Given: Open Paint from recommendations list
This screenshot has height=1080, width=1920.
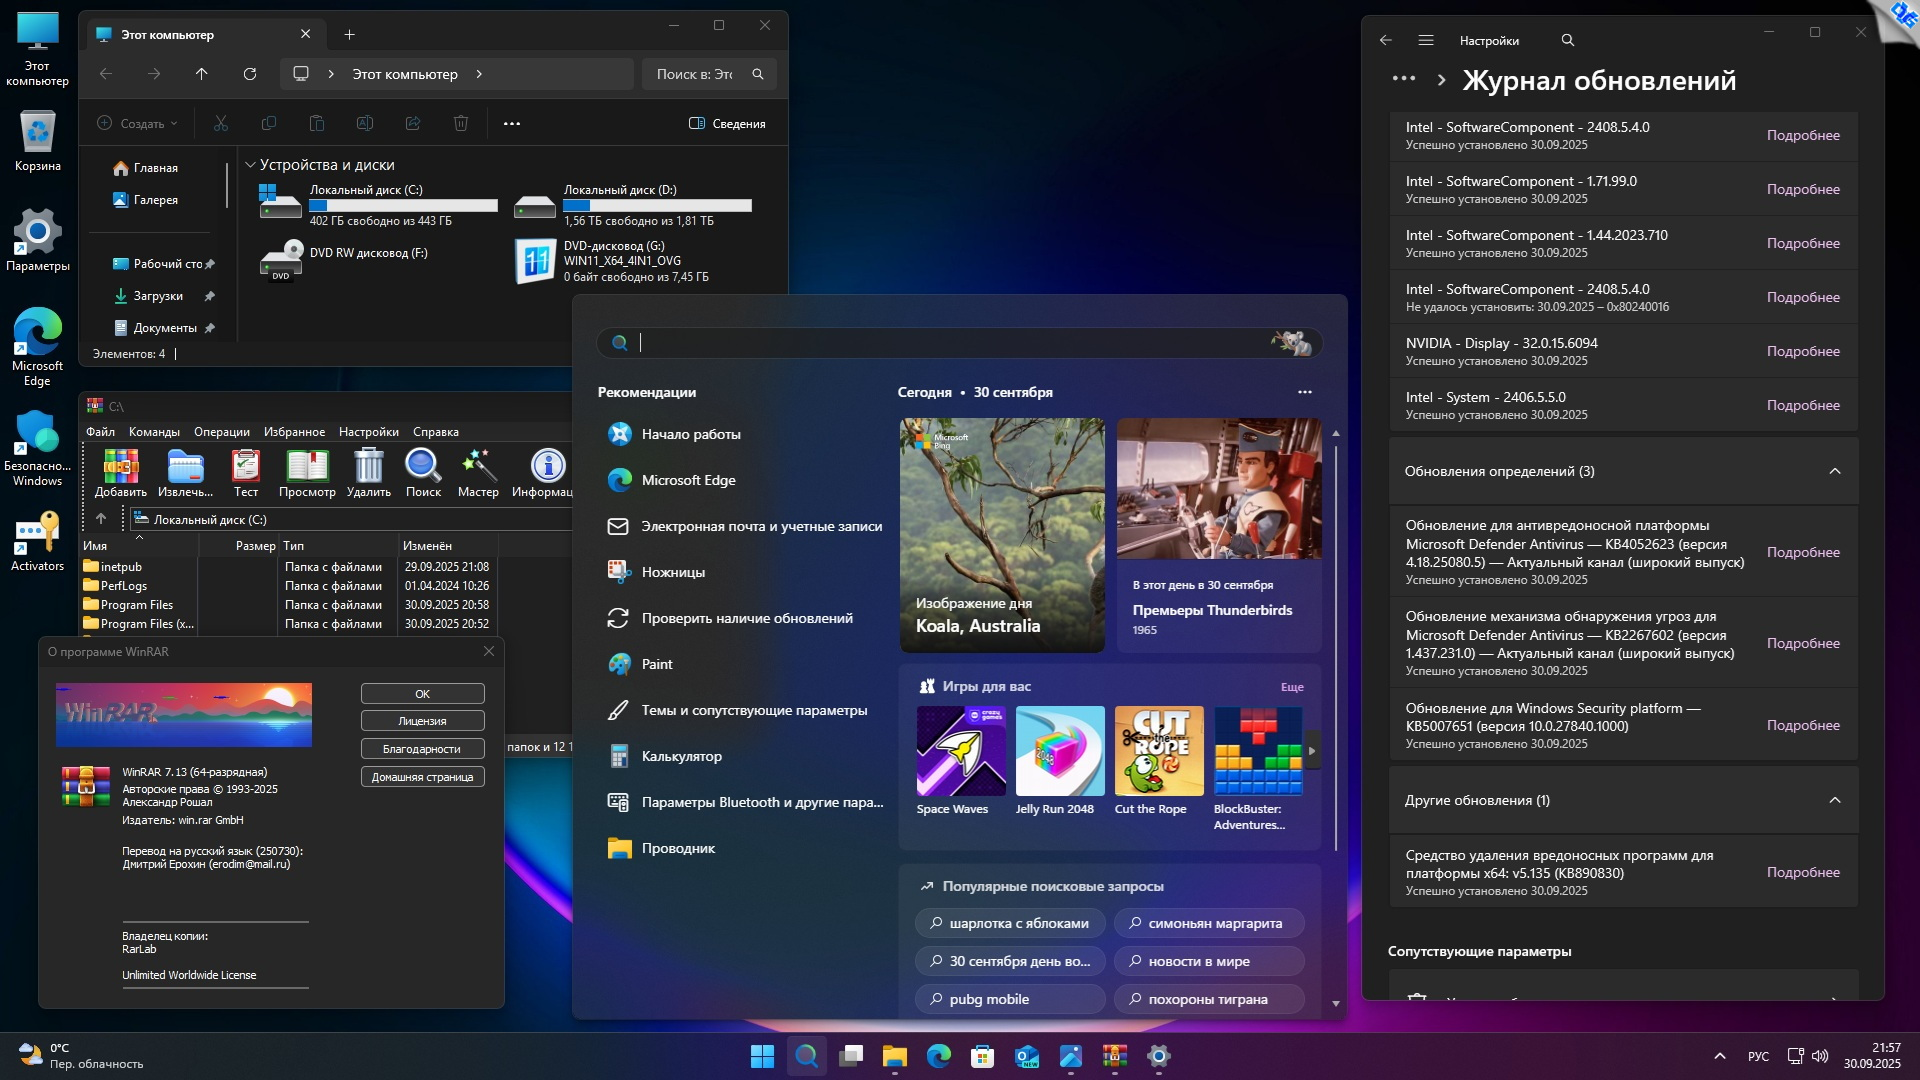Looking at the screenshot, I should (x=656, y=664).
